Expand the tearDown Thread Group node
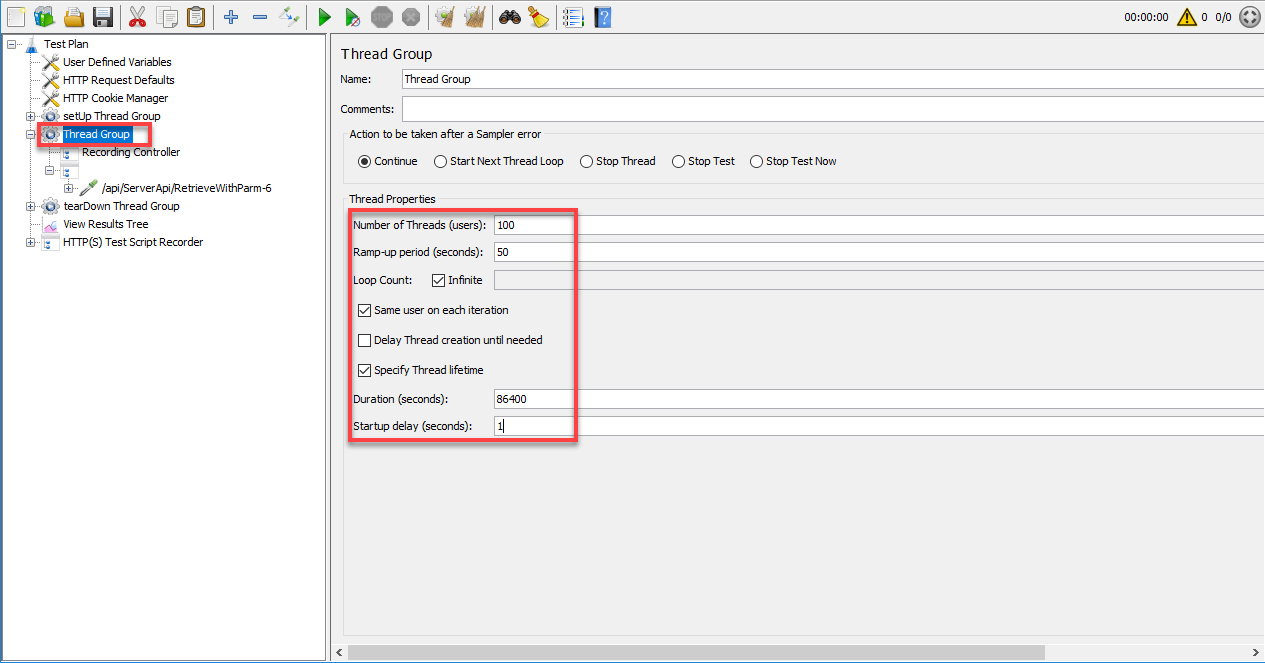The height and width of the screenshot is (663, 1265). click(30, 206)
